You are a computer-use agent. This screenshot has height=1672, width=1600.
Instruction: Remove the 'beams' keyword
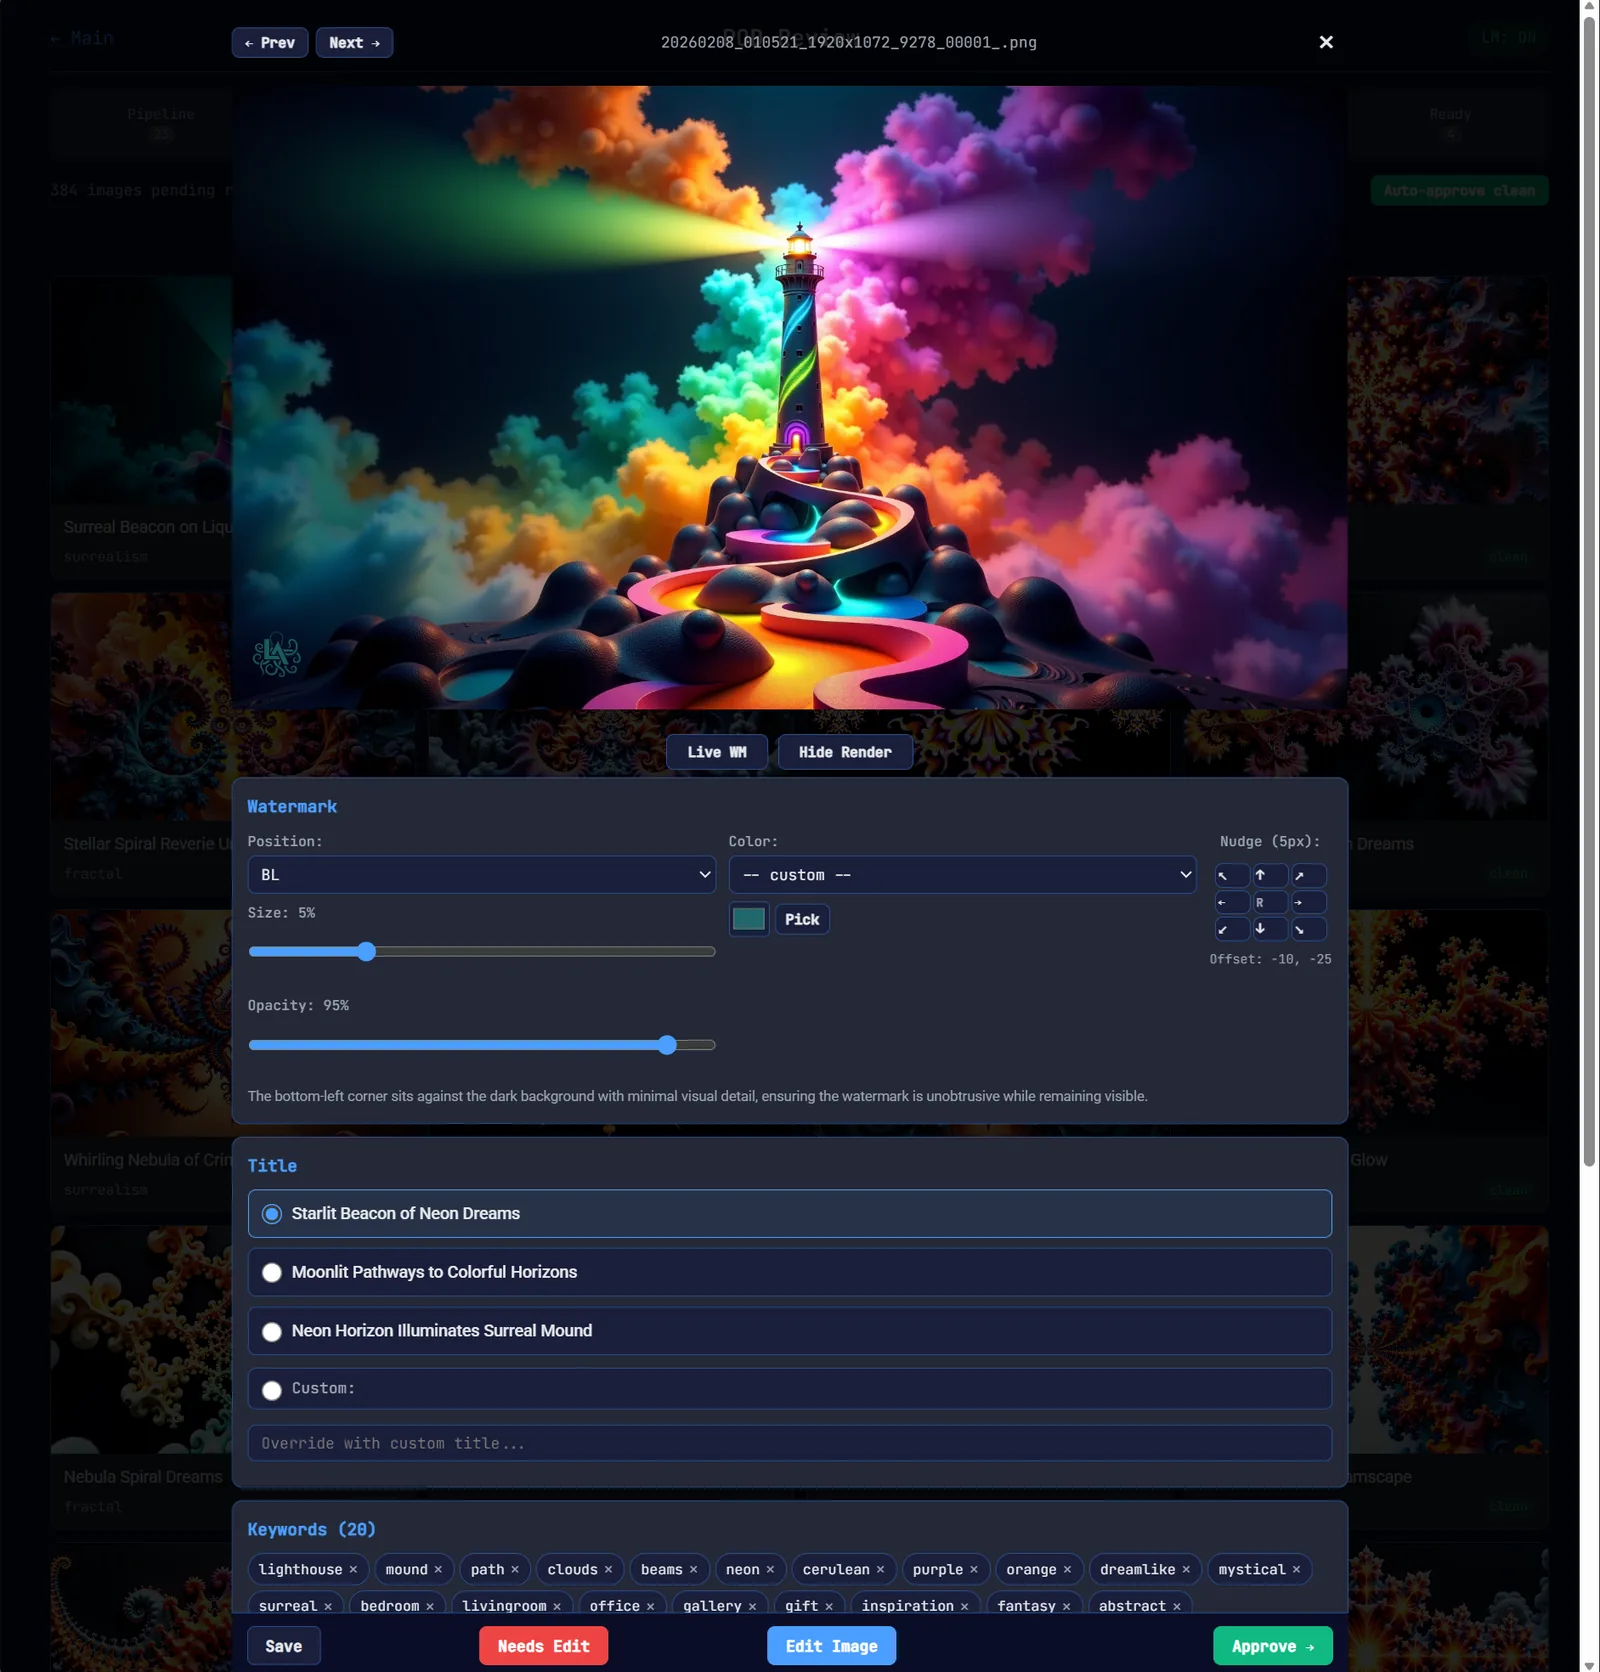(693, 1570)
